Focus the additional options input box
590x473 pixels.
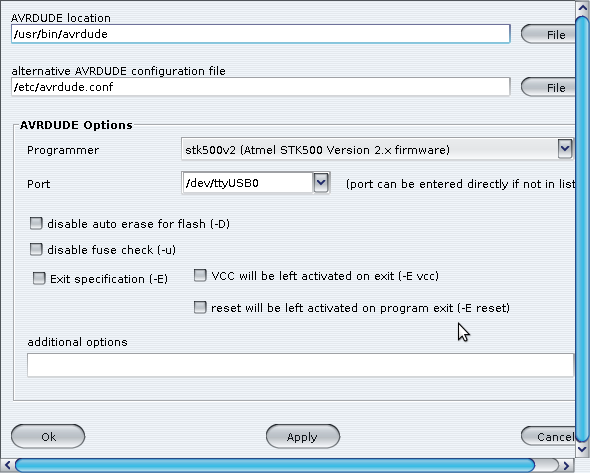pos(300,365)
